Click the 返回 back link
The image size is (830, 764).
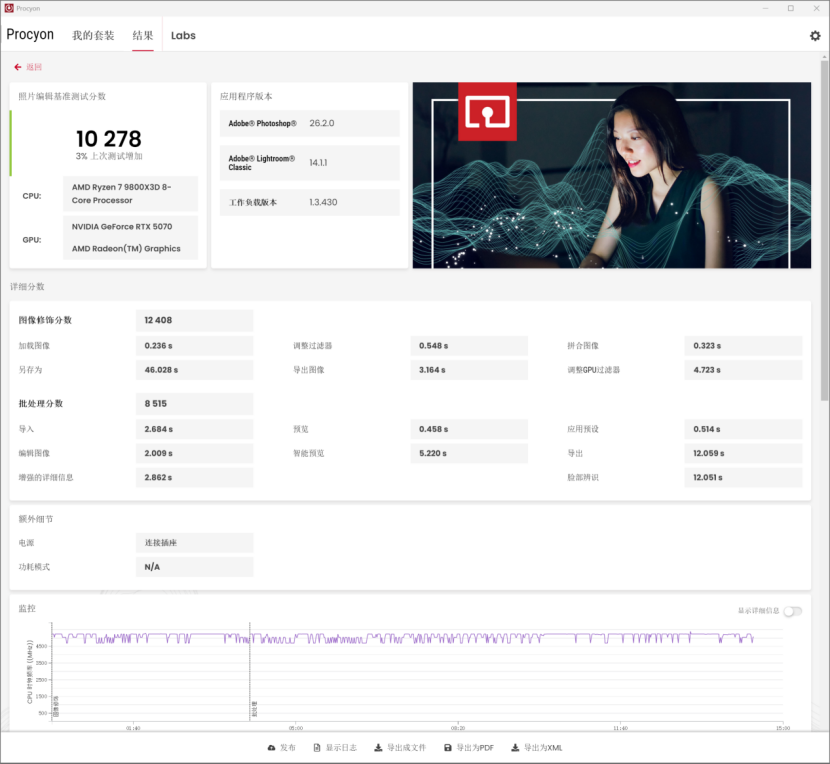pyautogui.click(x=34, y=67)
